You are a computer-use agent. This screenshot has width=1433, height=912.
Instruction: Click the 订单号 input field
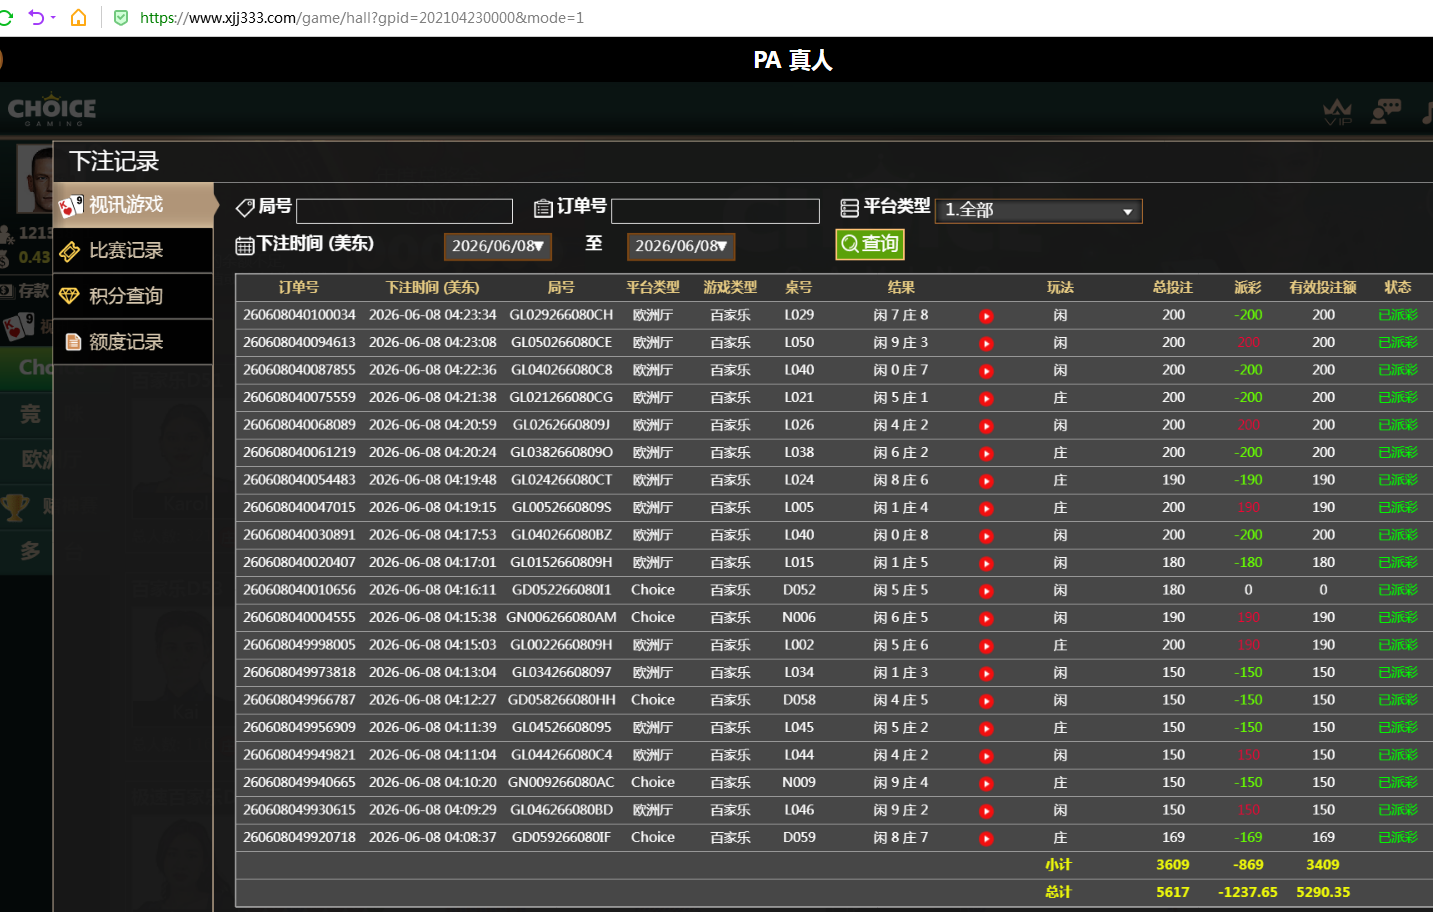(x=715, y=210)
